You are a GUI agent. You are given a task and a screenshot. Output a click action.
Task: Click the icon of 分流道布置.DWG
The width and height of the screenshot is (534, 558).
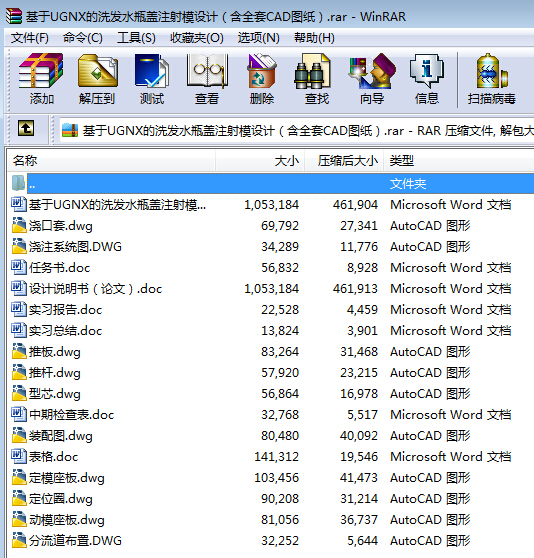19,540
